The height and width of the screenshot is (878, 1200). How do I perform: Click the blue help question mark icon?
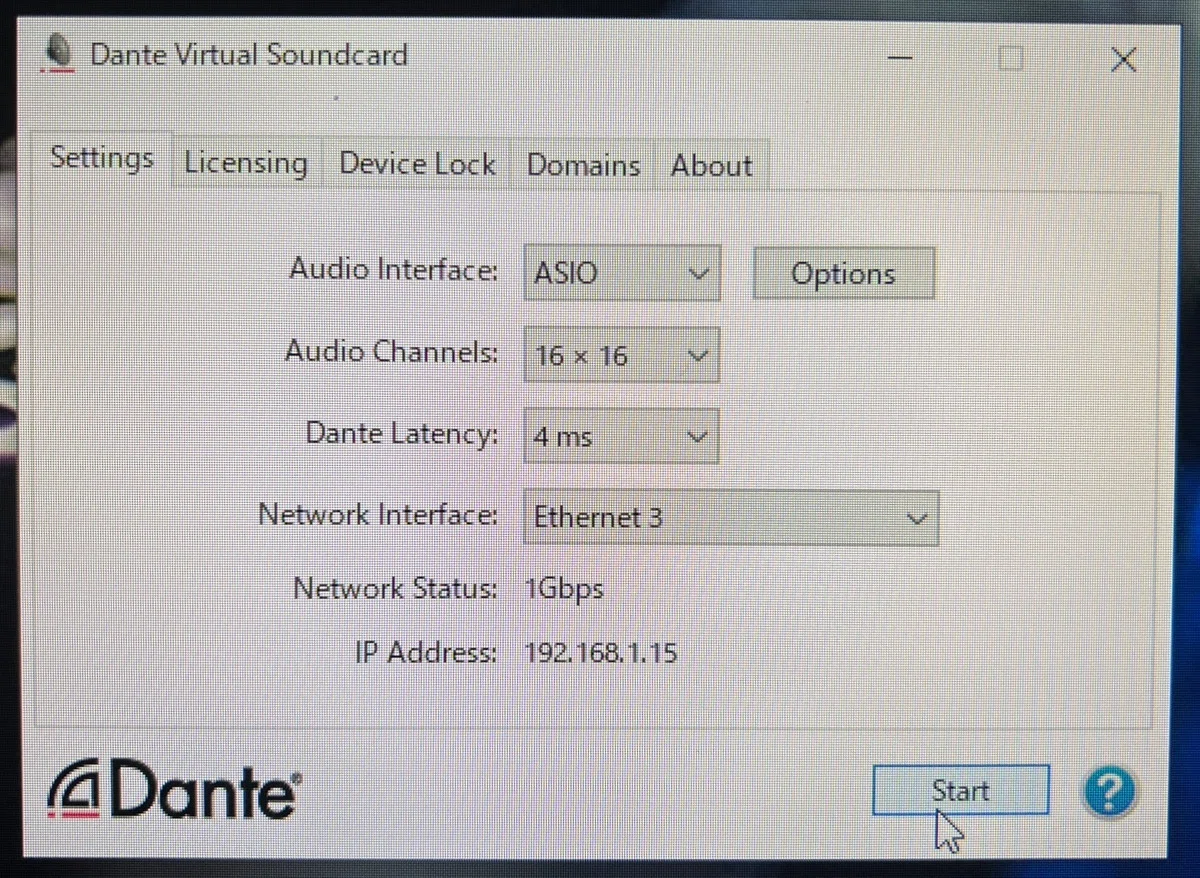1109,793
